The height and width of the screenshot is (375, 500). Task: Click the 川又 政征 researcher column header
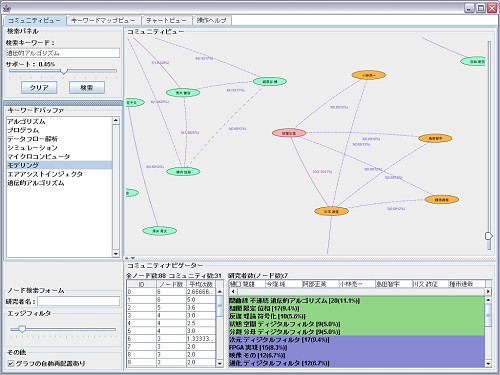tap(430, 284)
